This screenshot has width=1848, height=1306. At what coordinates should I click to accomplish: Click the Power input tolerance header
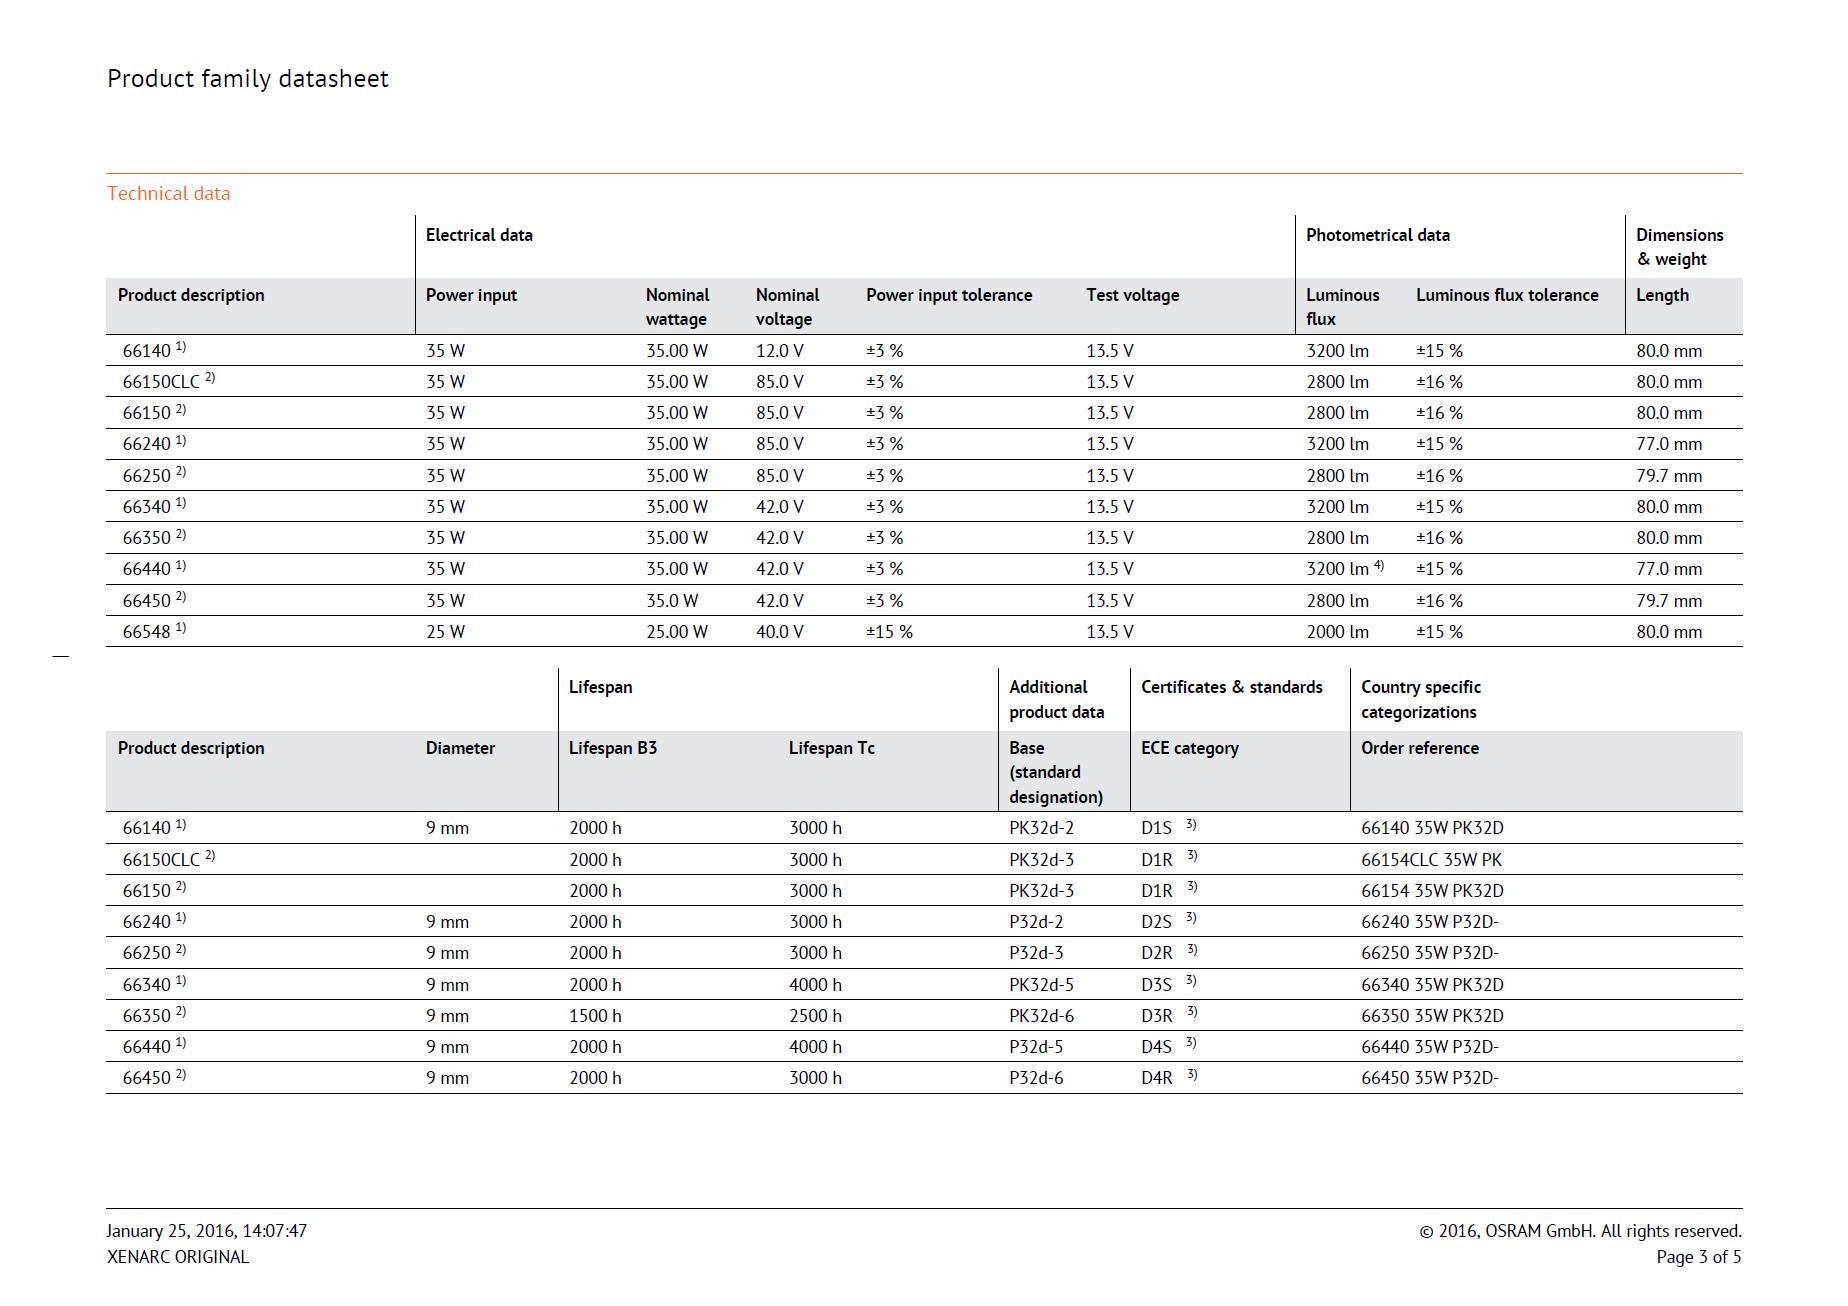coord(949,295)
